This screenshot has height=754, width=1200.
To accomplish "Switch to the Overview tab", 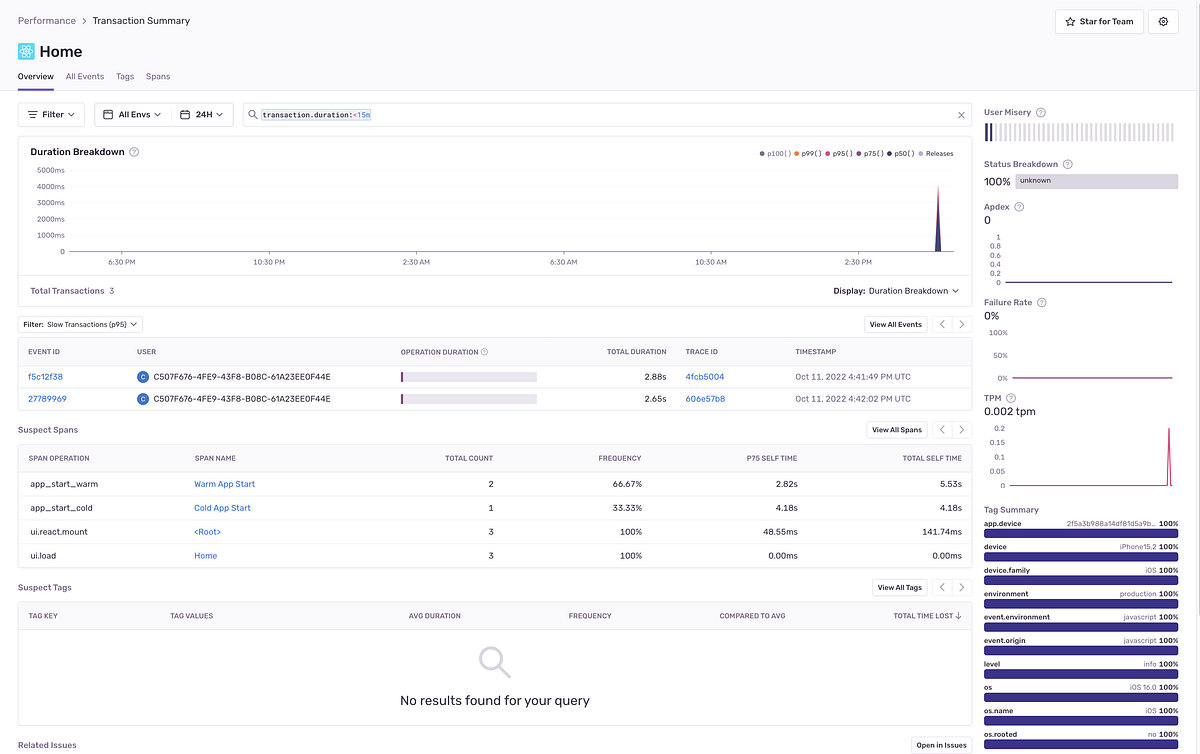I will (36, 76).
